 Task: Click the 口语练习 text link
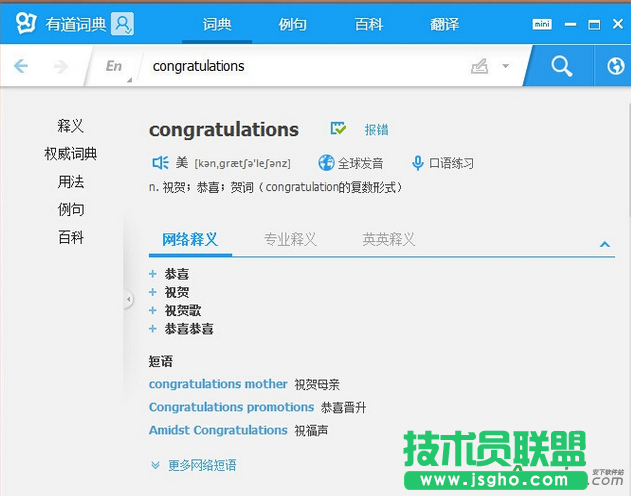click(451, 163)
